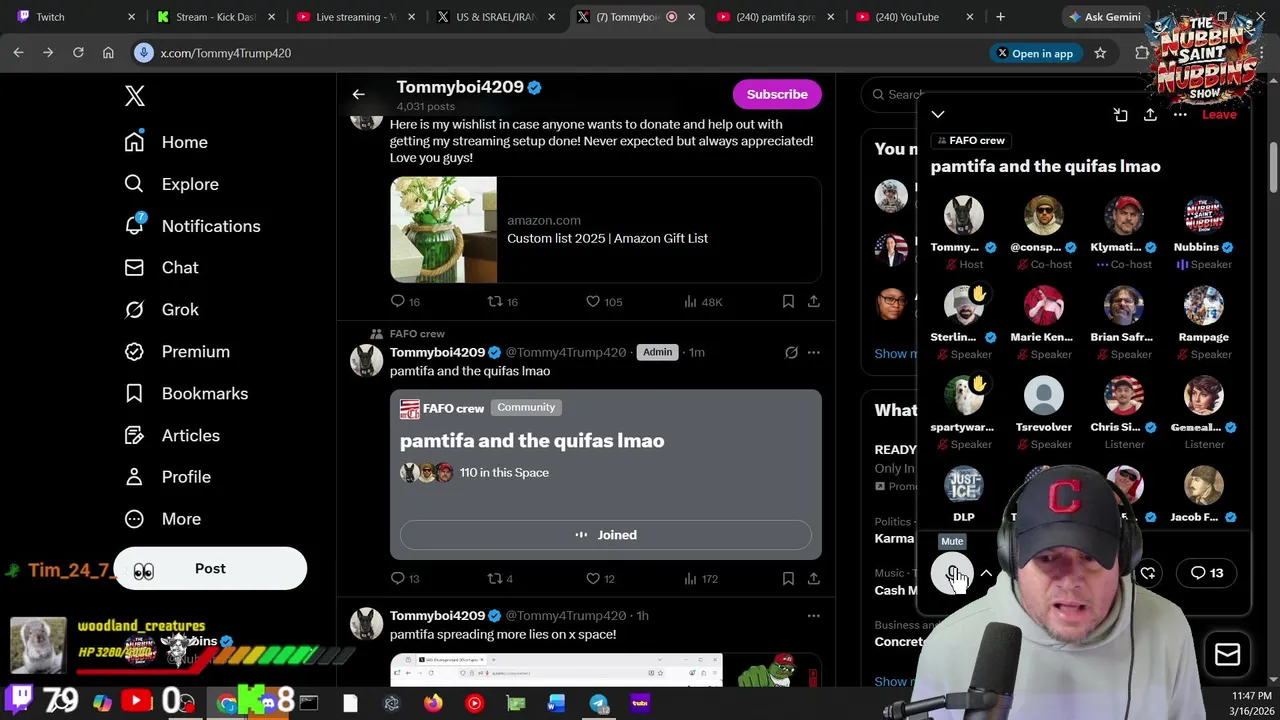Click the Post button
The height and width of the screenshot is (720, 1280).
tap(210, 568)
